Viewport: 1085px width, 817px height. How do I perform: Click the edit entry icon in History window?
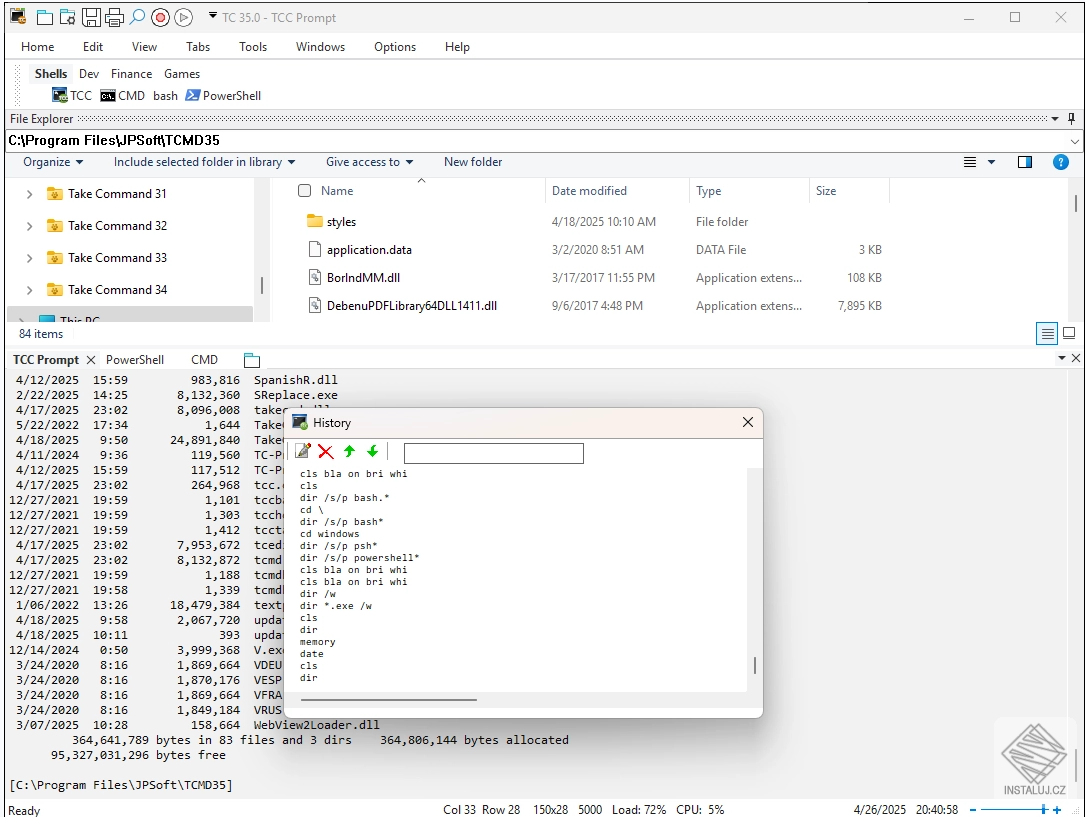tap(302, 452)
